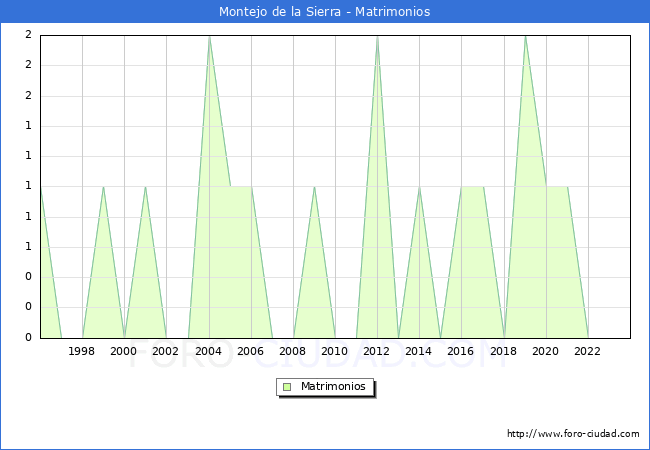Click the 2006 x-axis label

point(250,351)
